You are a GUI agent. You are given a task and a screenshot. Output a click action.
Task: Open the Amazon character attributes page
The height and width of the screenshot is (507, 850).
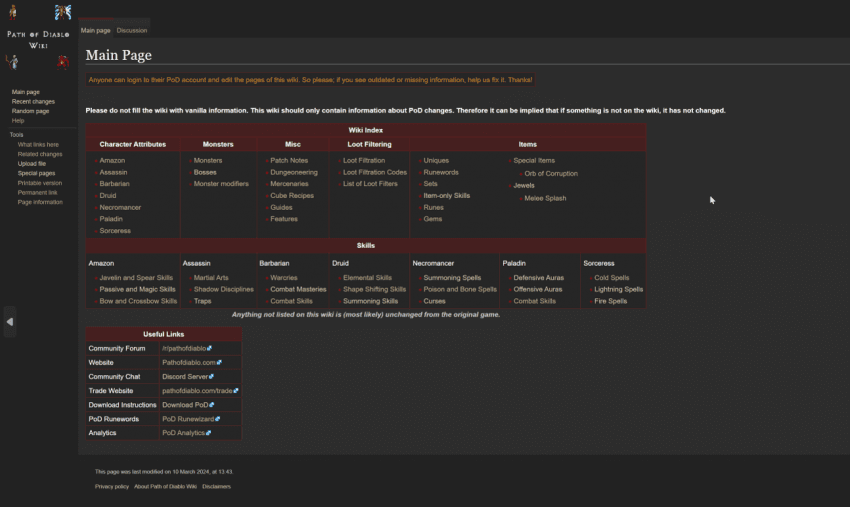tap(112, 161)
